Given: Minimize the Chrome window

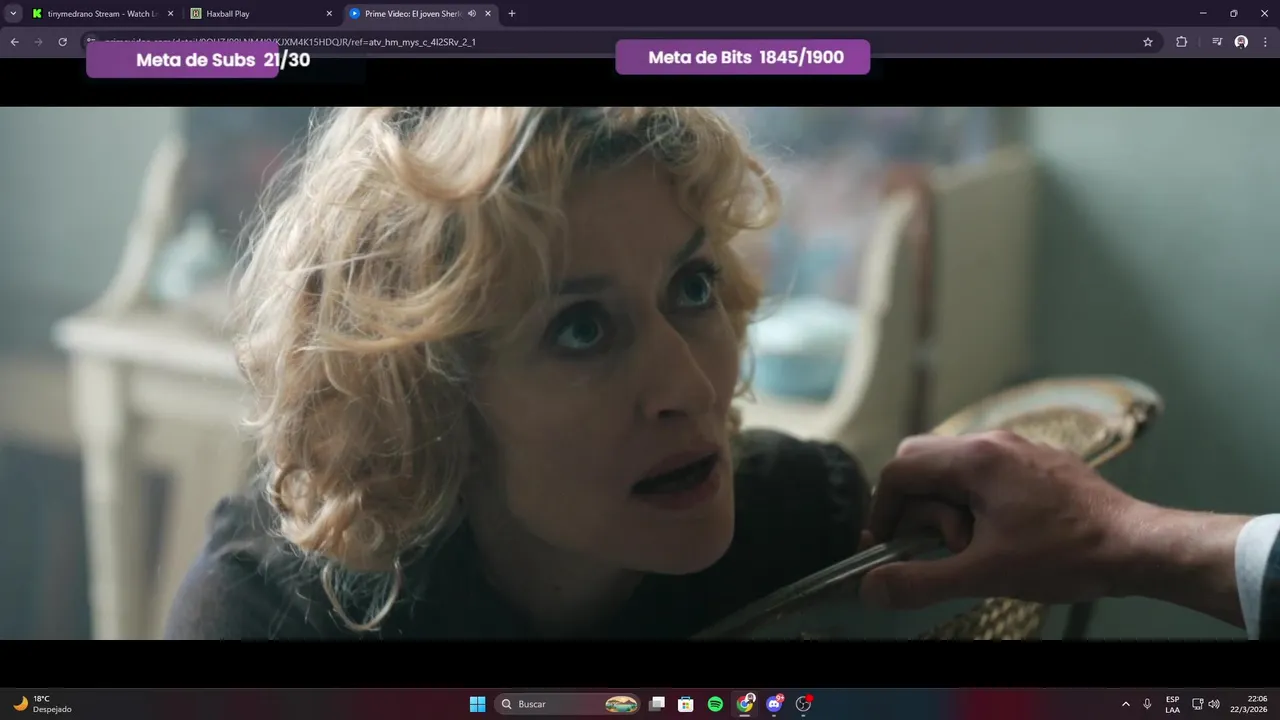Looking at the screenshot, I should click(1205, 13).
